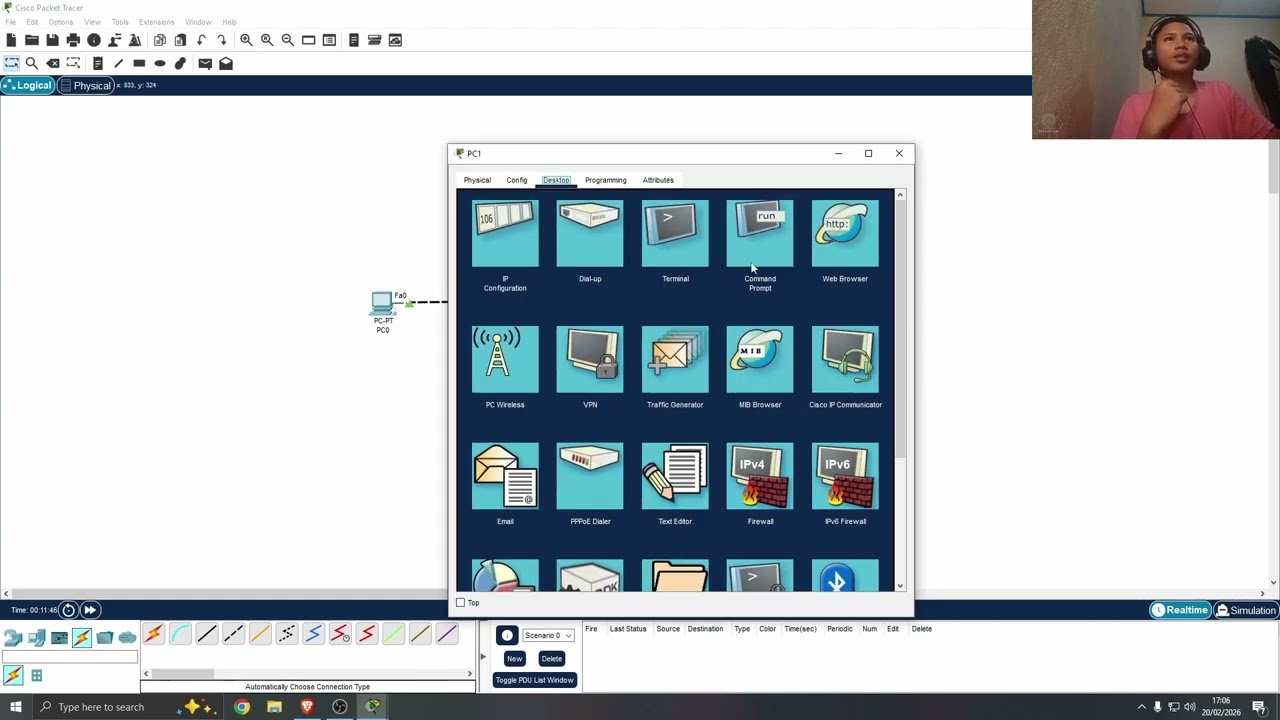Open the Dial-up application icon
This screenshot has height=720, width=1280.
(590, 234)
